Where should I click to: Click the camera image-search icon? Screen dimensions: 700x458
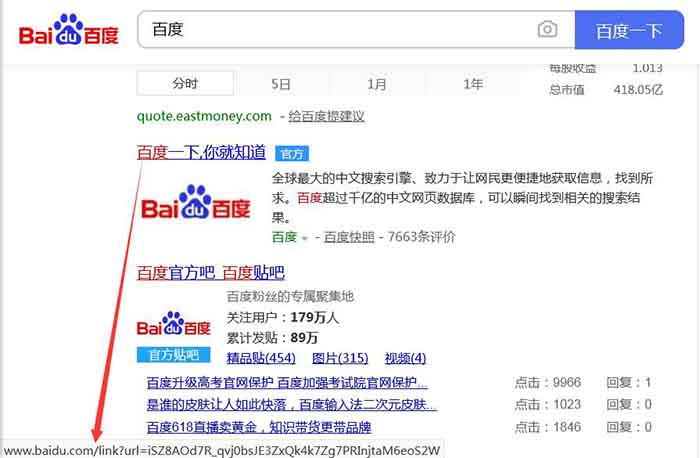(x=547, y=30)
